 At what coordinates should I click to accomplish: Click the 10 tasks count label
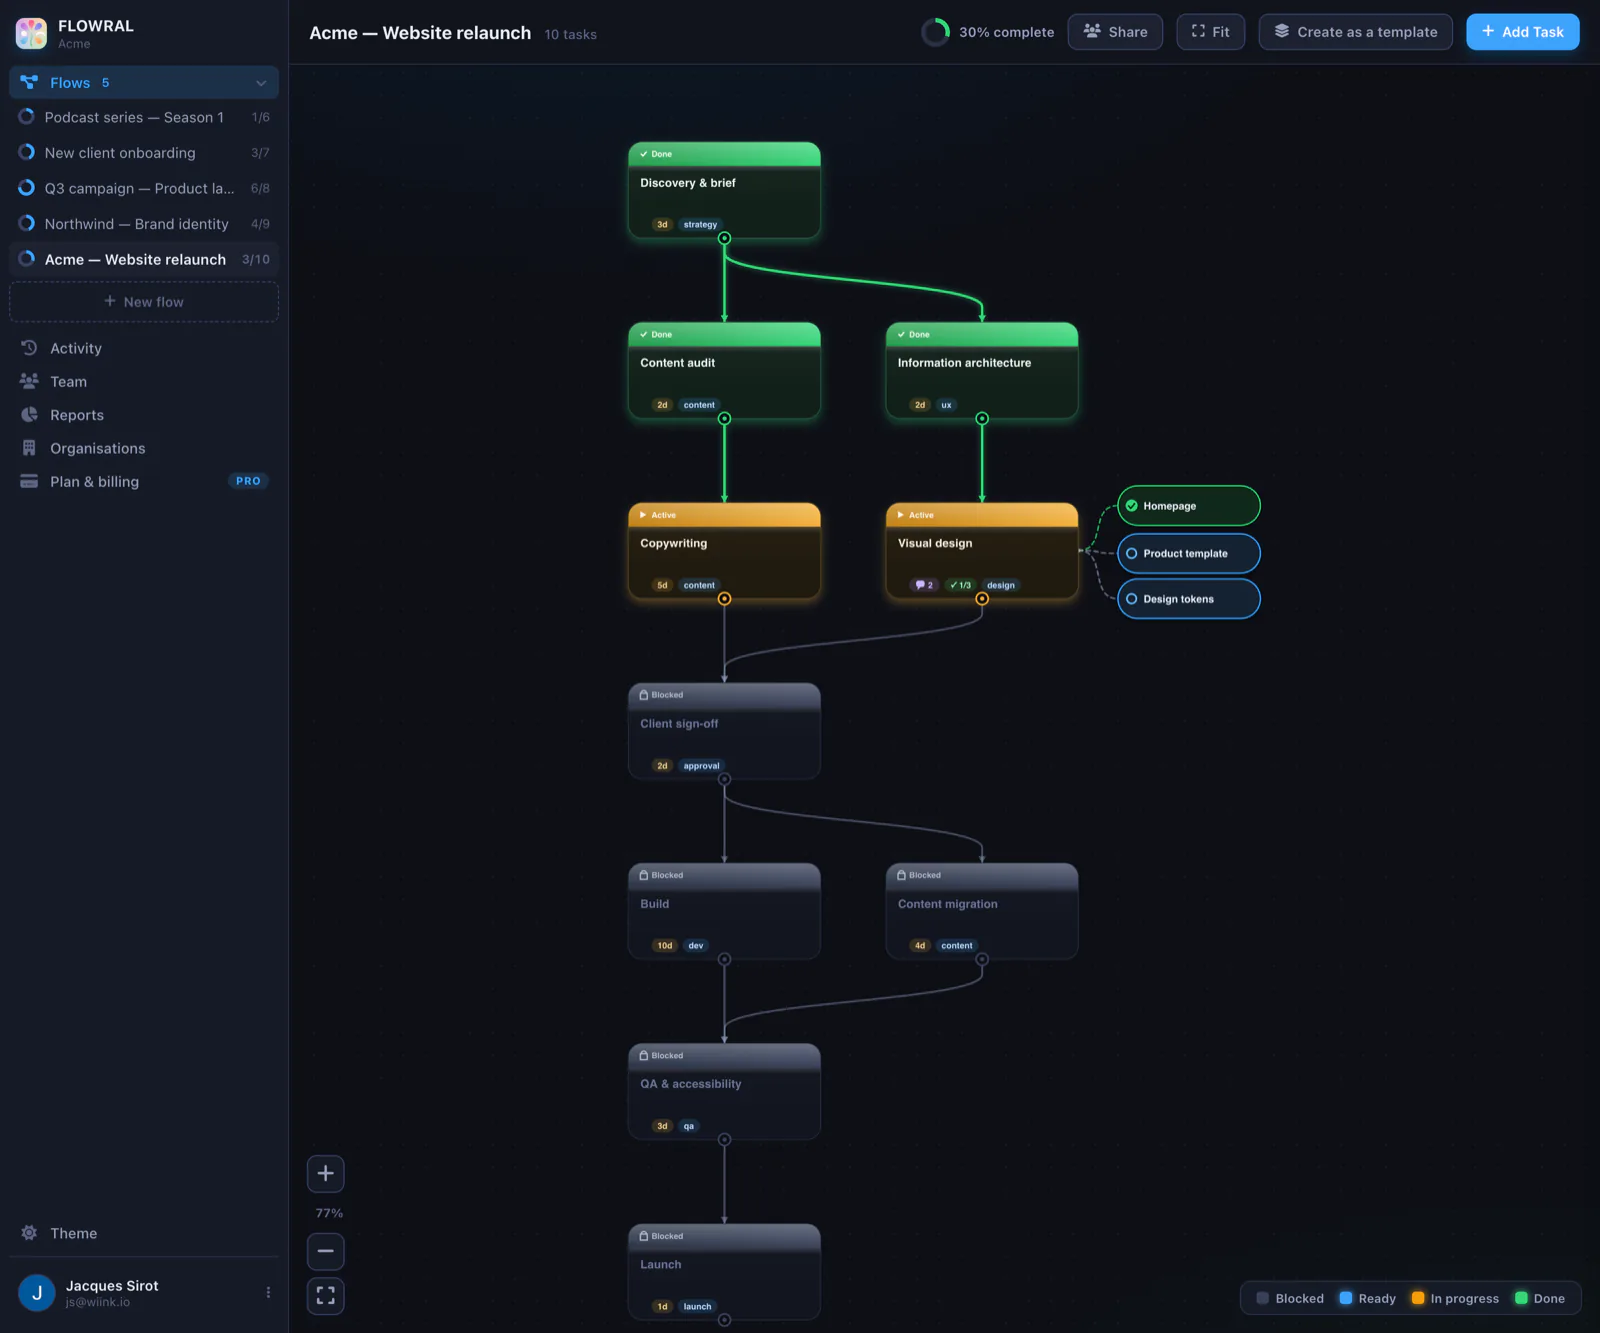click(570, 34)
